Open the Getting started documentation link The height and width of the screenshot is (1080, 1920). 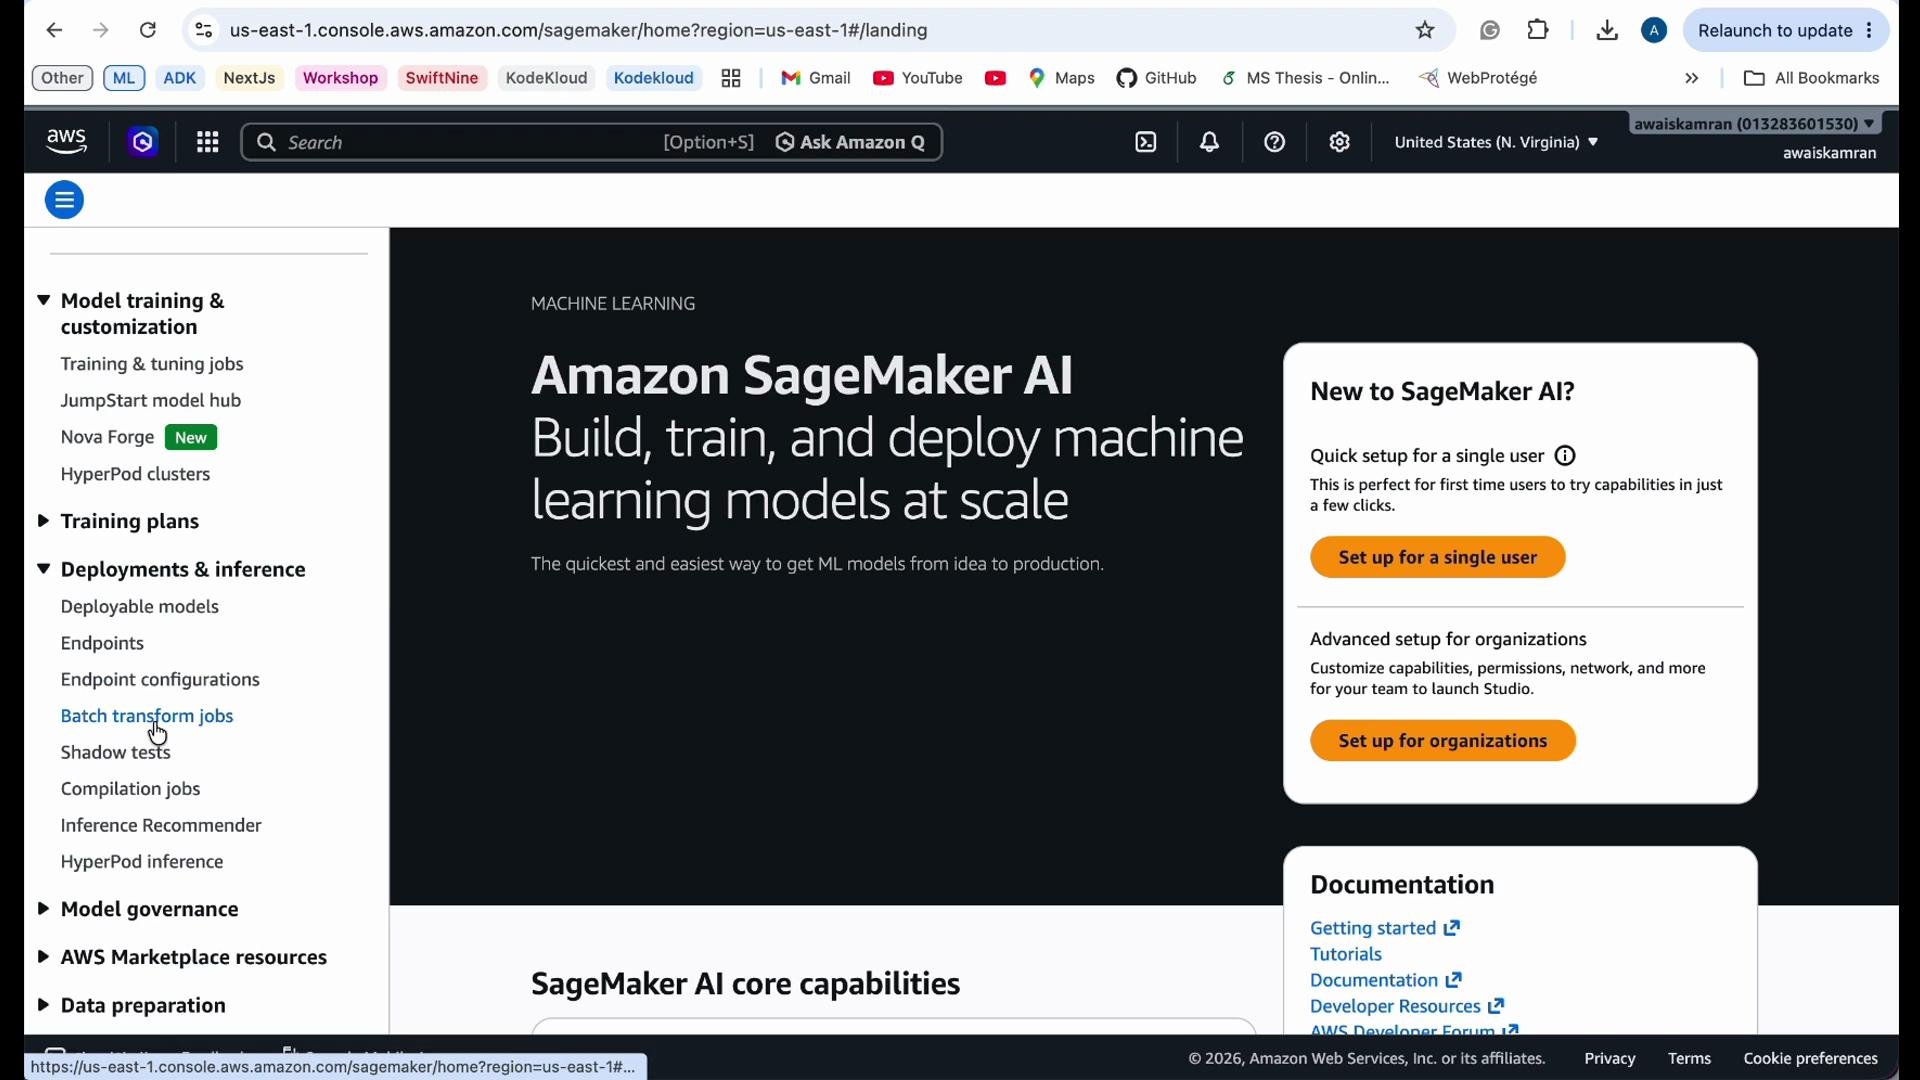1386,929
